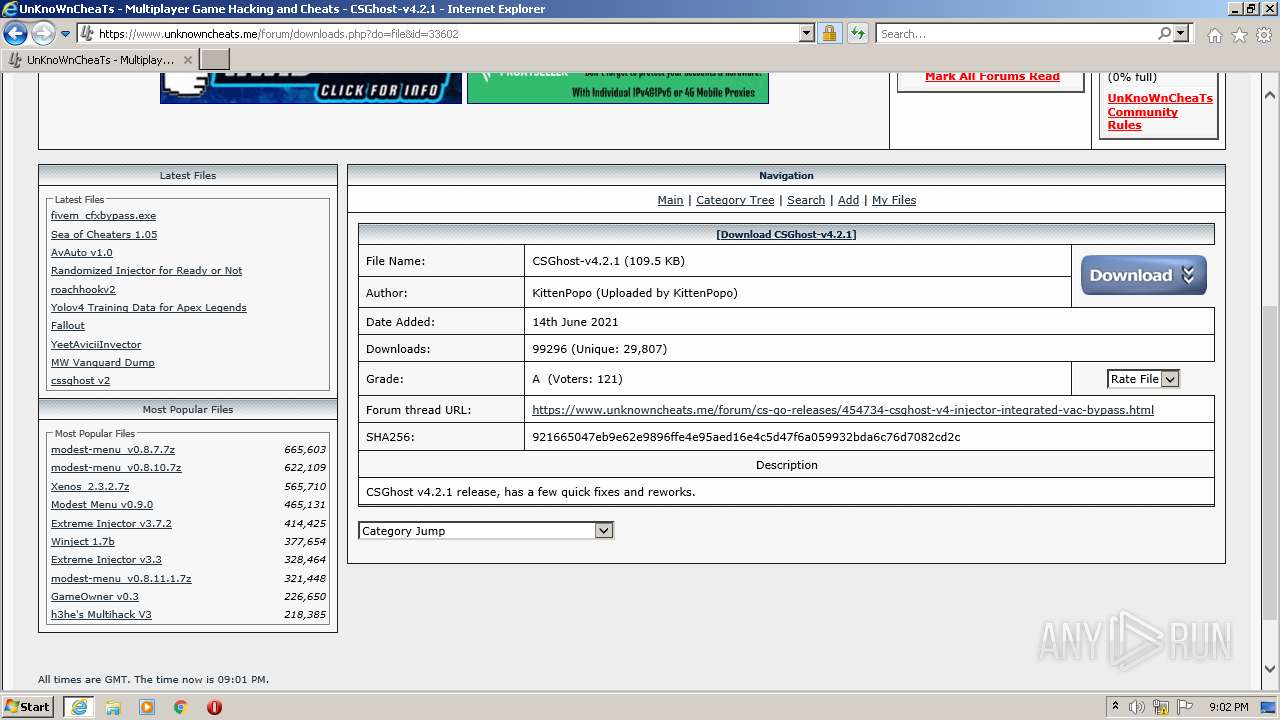Open h3he's Multihack V3 link
Image resolution: width=1280 pixels, height=720 pixels.
(x=101, y=615)
